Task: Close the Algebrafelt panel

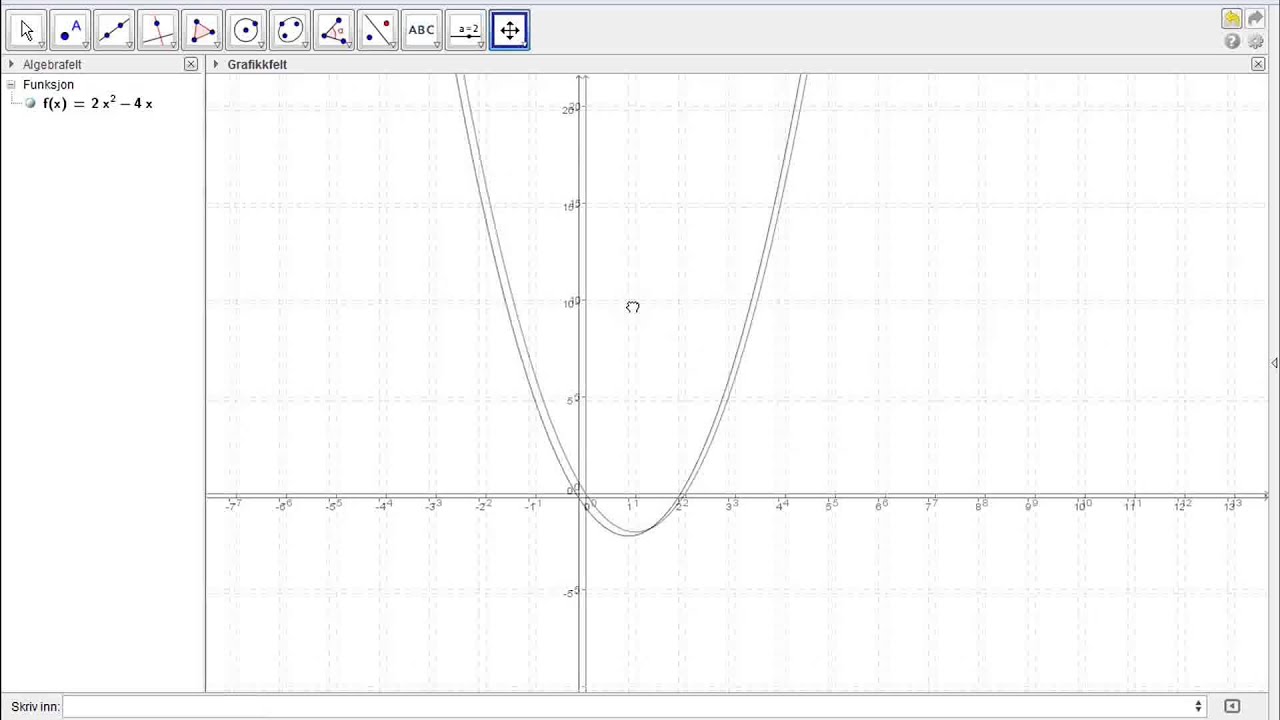Action: 191,64
